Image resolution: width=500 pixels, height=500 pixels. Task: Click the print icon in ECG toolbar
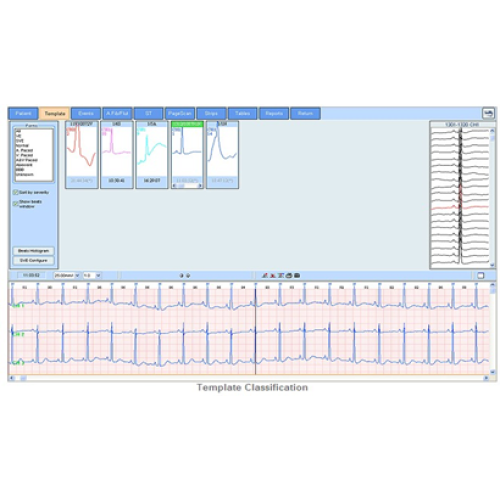[289, 275]
